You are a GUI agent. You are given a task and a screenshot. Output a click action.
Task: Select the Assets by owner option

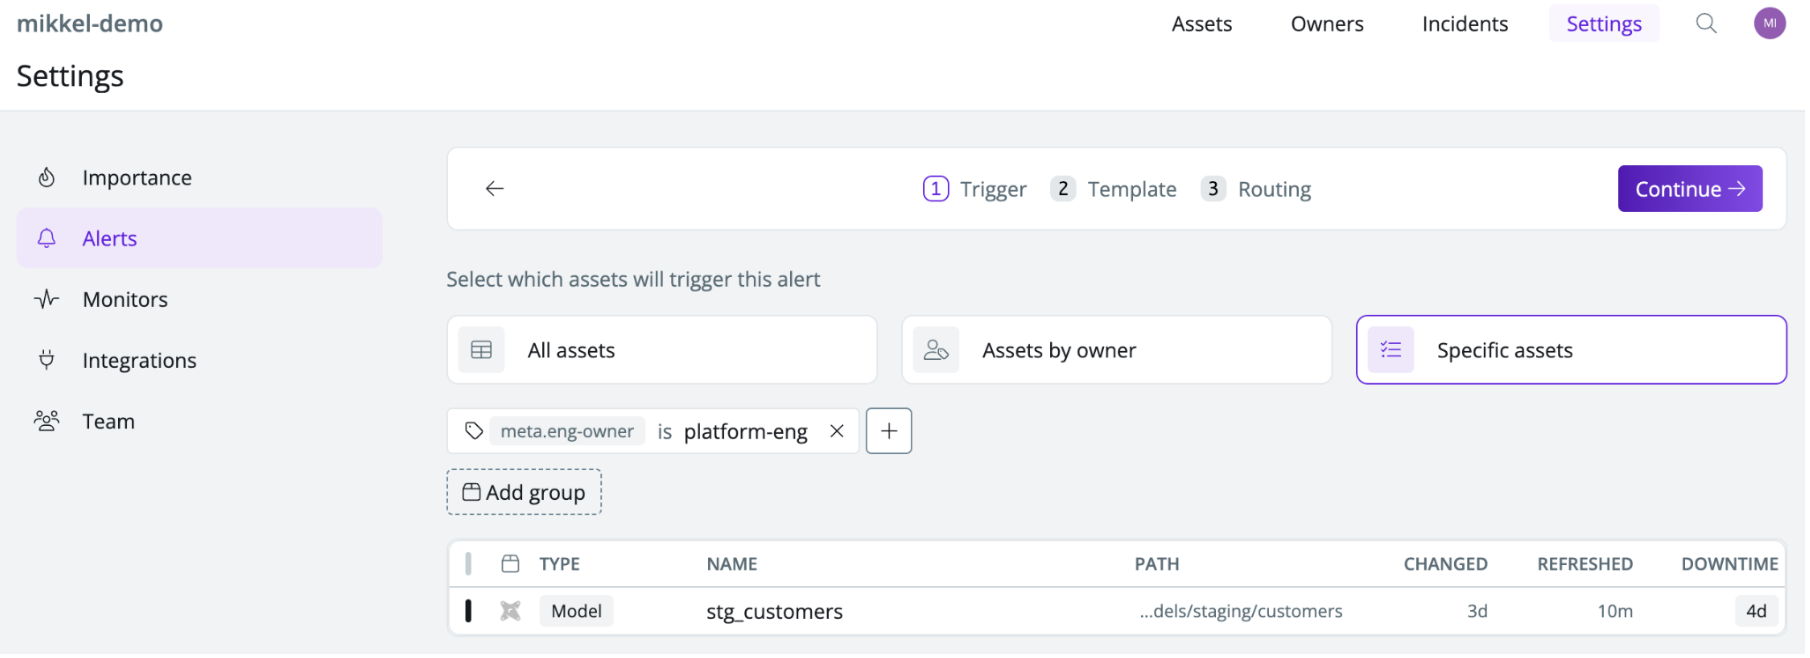[x=1116, y=351]
